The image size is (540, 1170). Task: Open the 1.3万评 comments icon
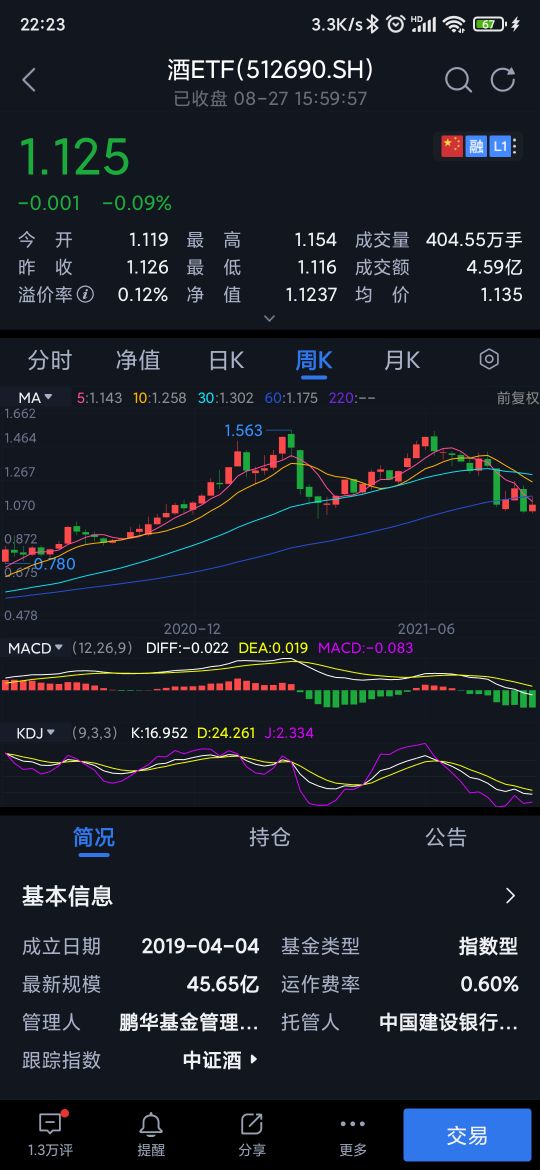click(51, 1124)
